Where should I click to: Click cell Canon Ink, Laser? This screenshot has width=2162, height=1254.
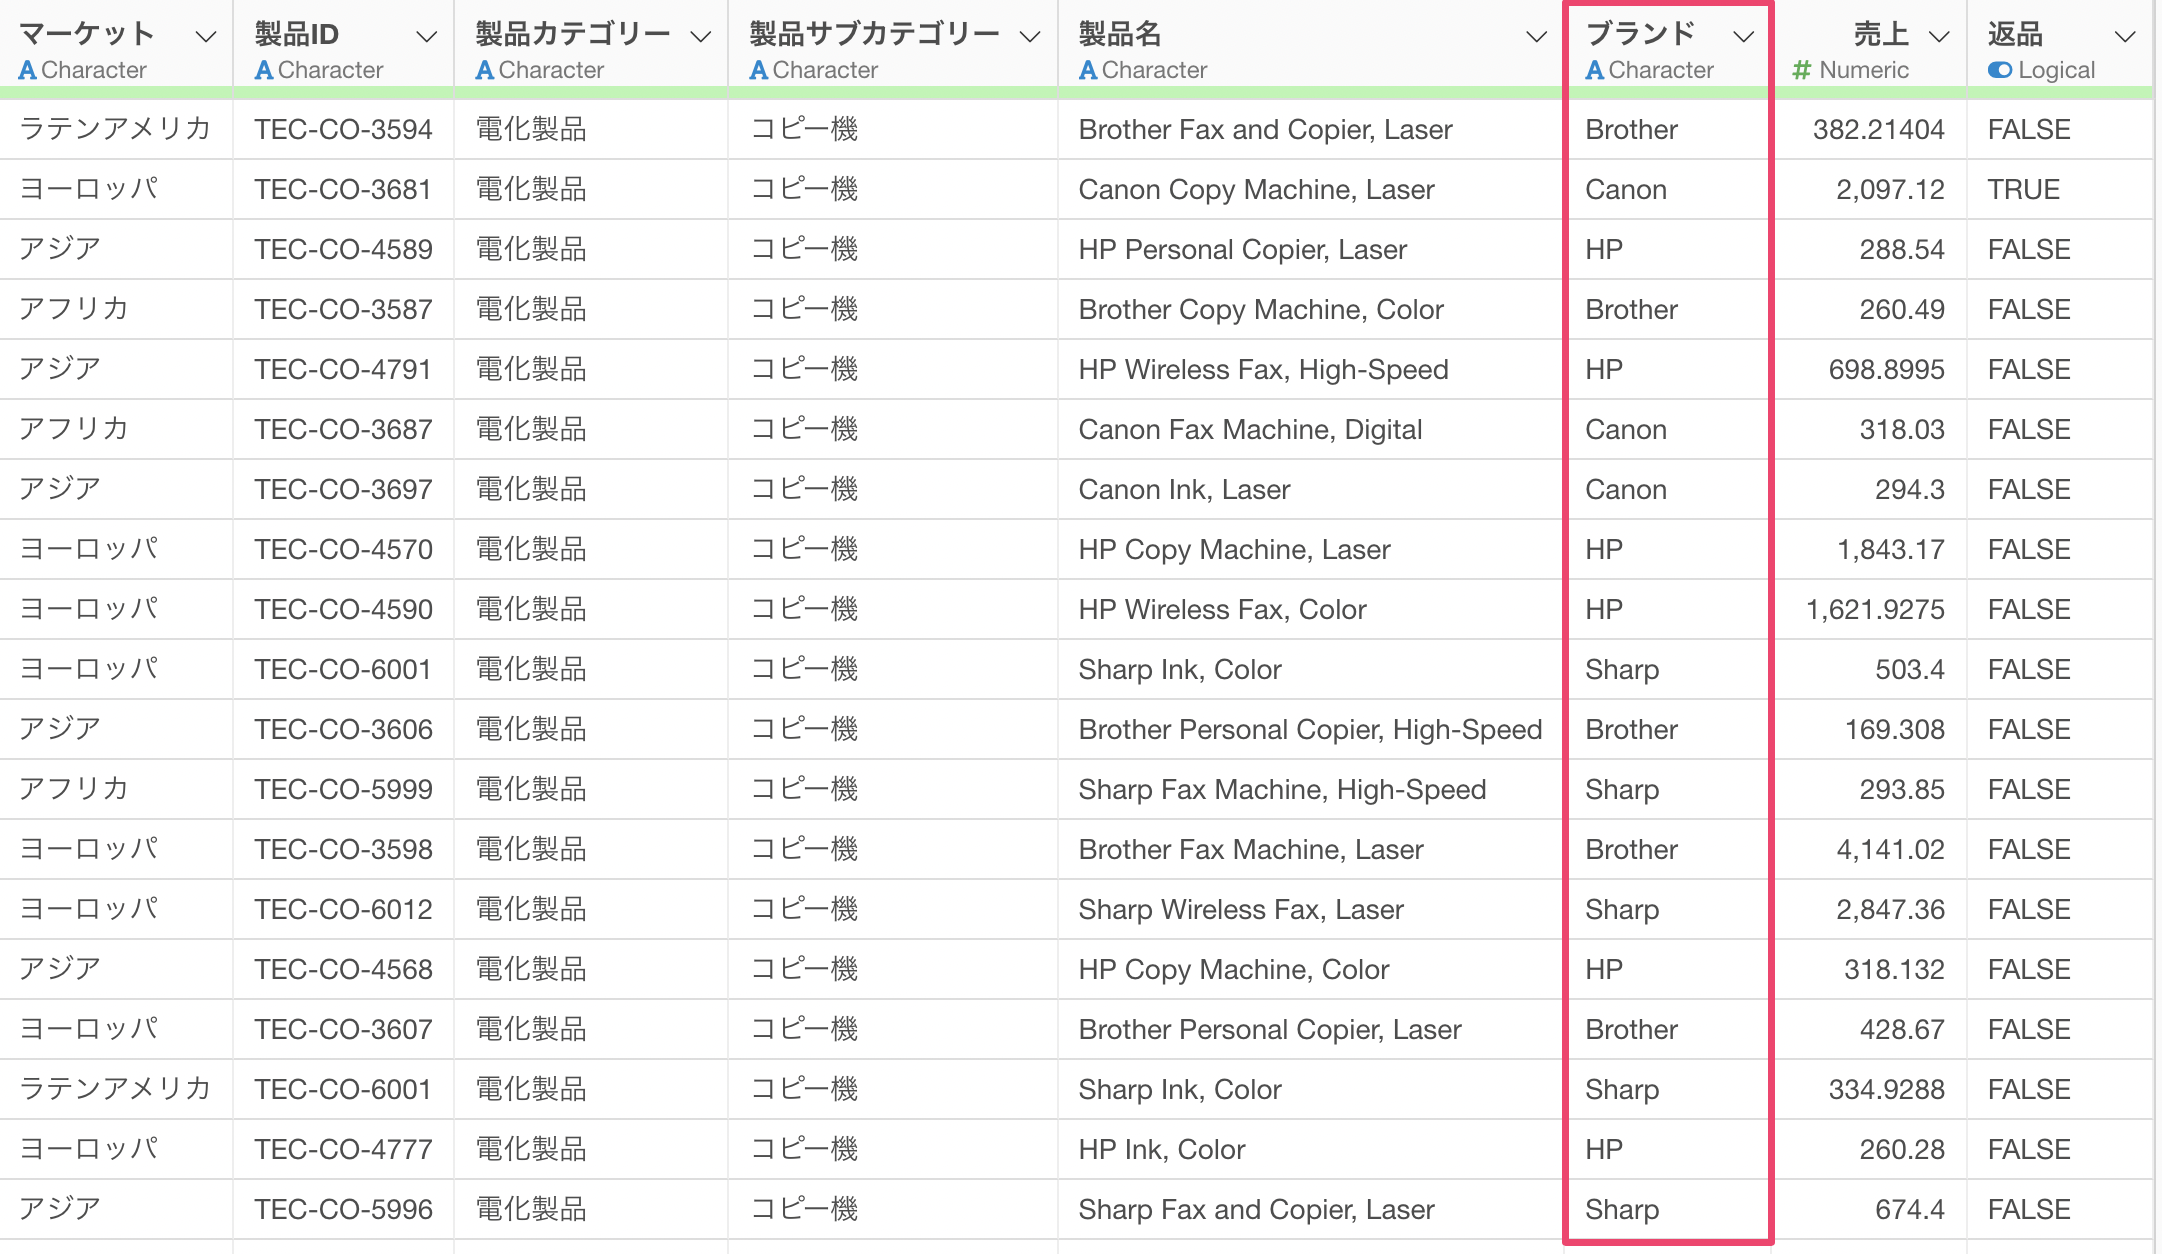point(1184,489)
